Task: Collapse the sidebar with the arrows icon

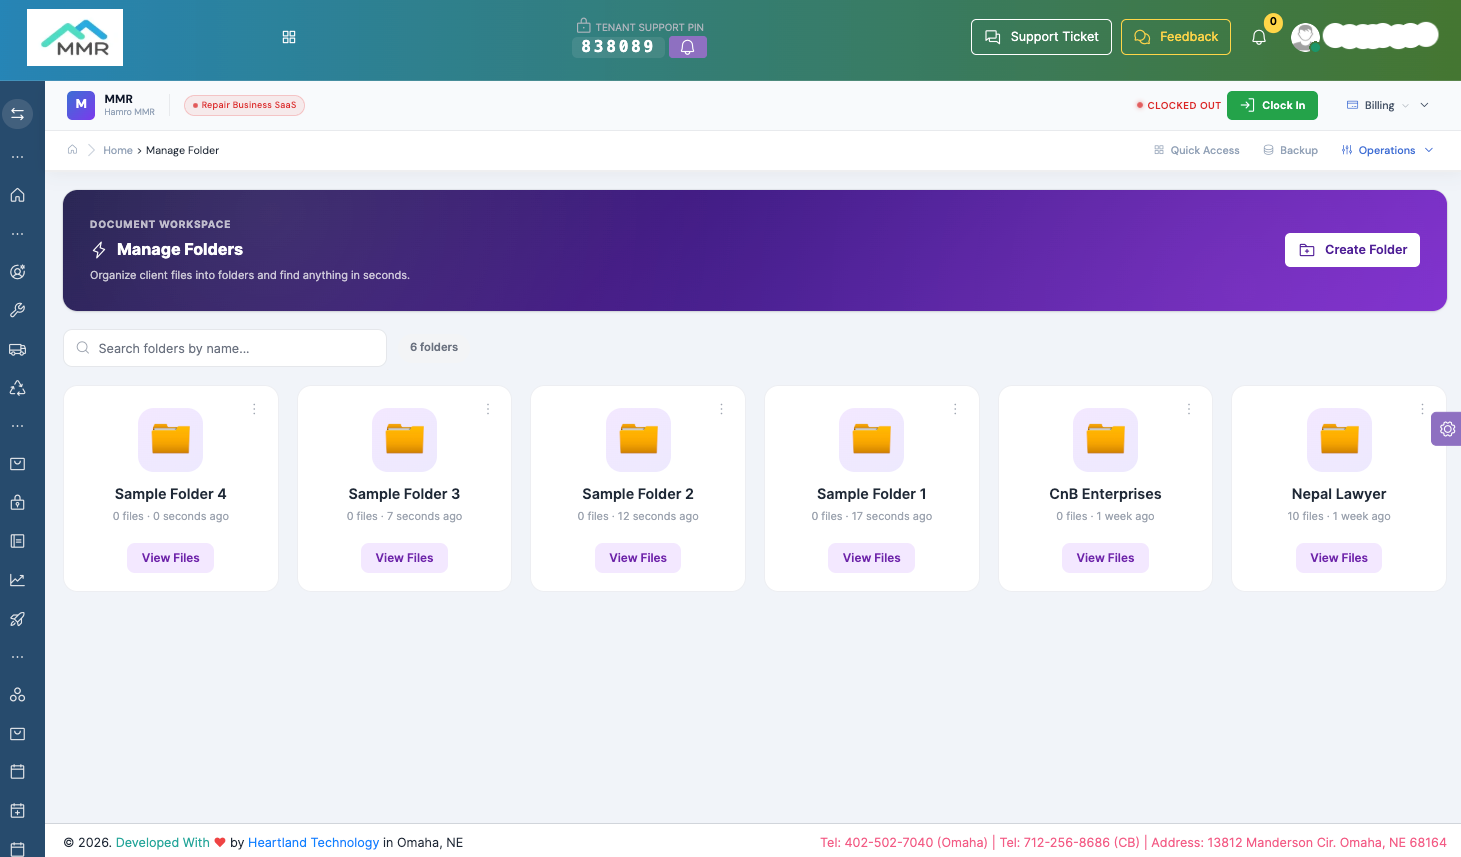Action: 17,114
